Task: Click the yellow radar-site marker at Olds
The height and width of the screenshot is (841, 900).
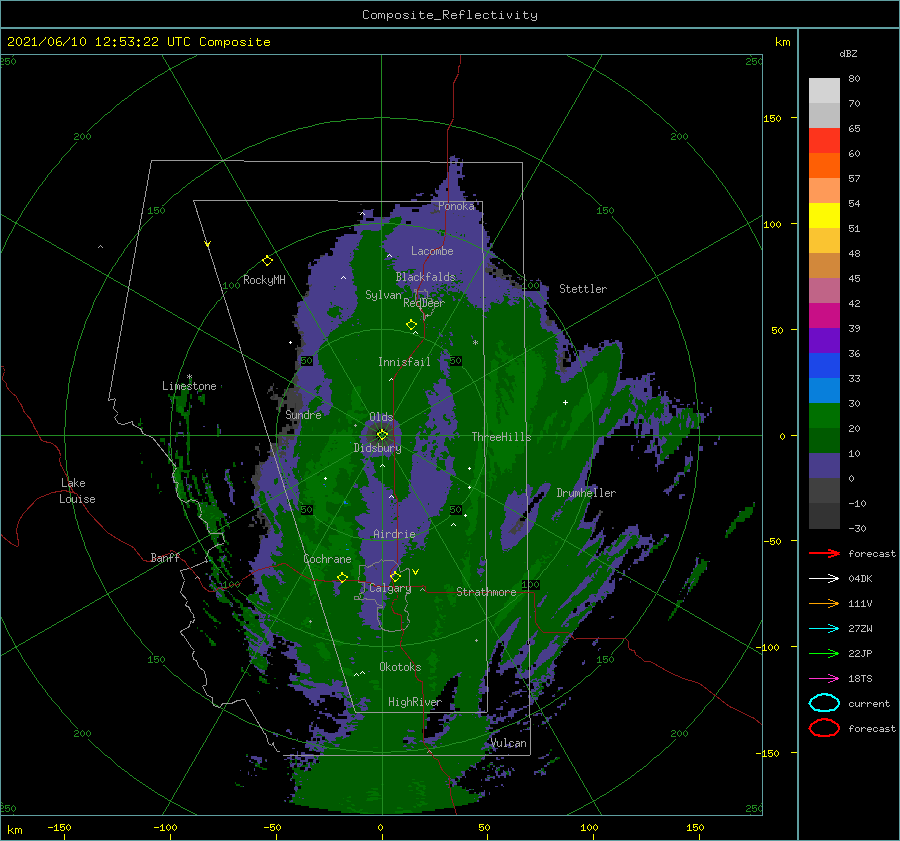Action: point(382,435)
